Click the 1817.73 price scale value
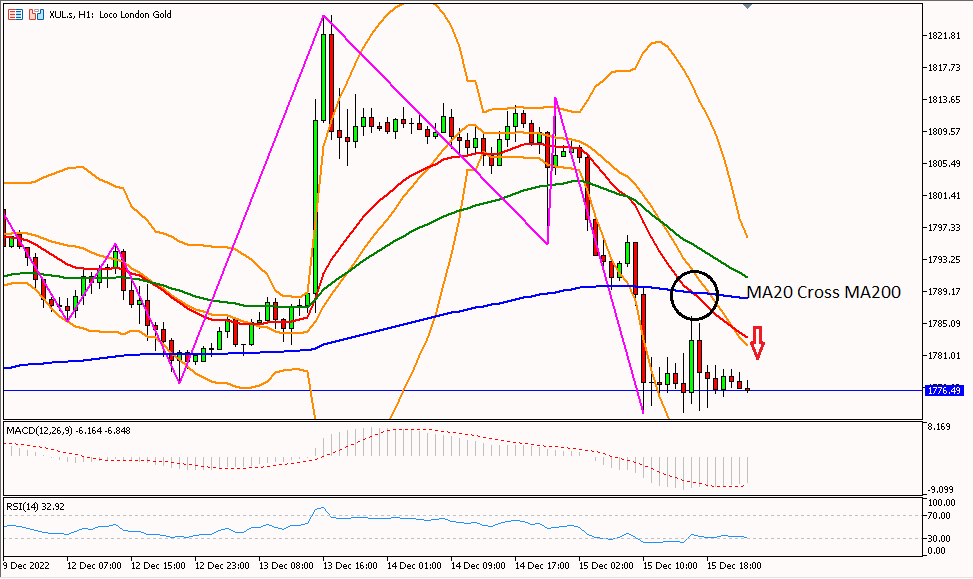 (944, 68)
